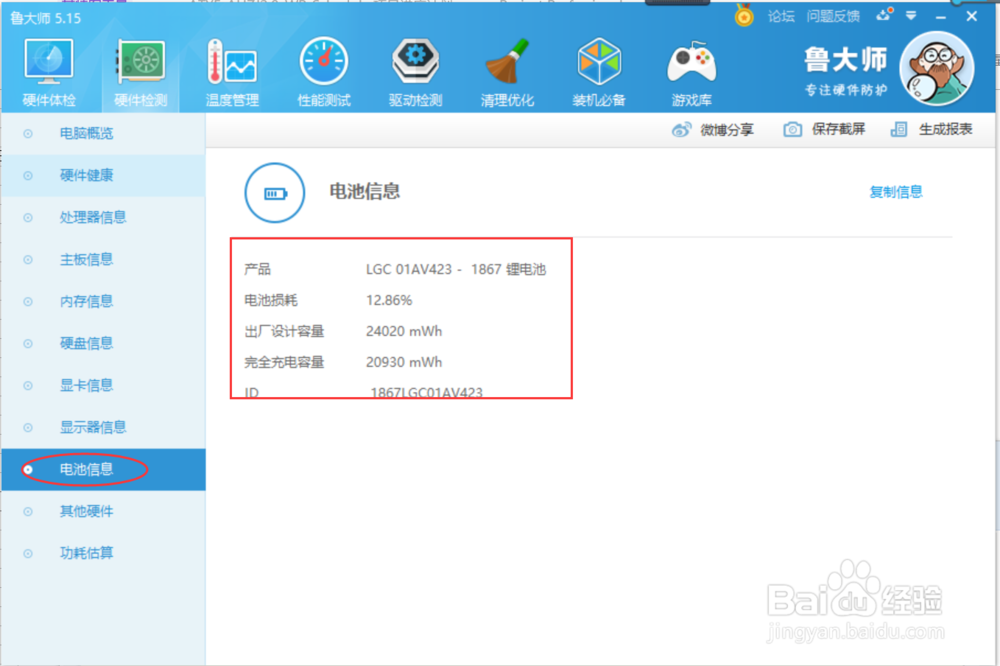The width and height of the screenshot is (1000, 666).
Task: Click the gold medal icon in title bar
Action: (x=744, y=15)
